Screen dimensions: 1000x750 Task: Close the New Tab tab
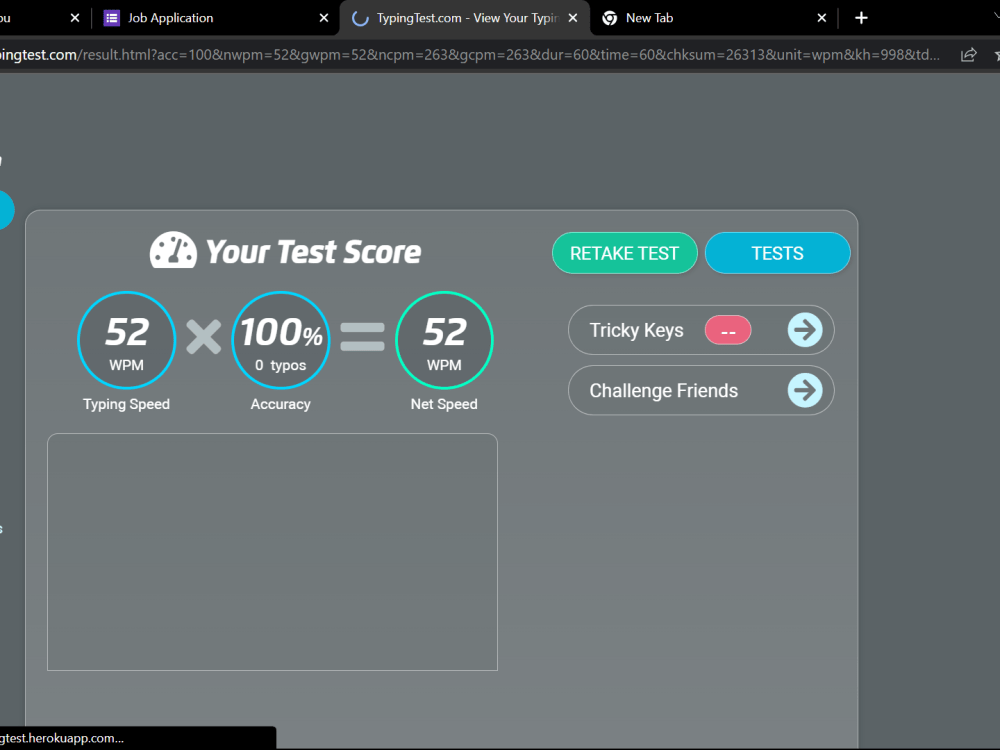click(x=822, y=18)
